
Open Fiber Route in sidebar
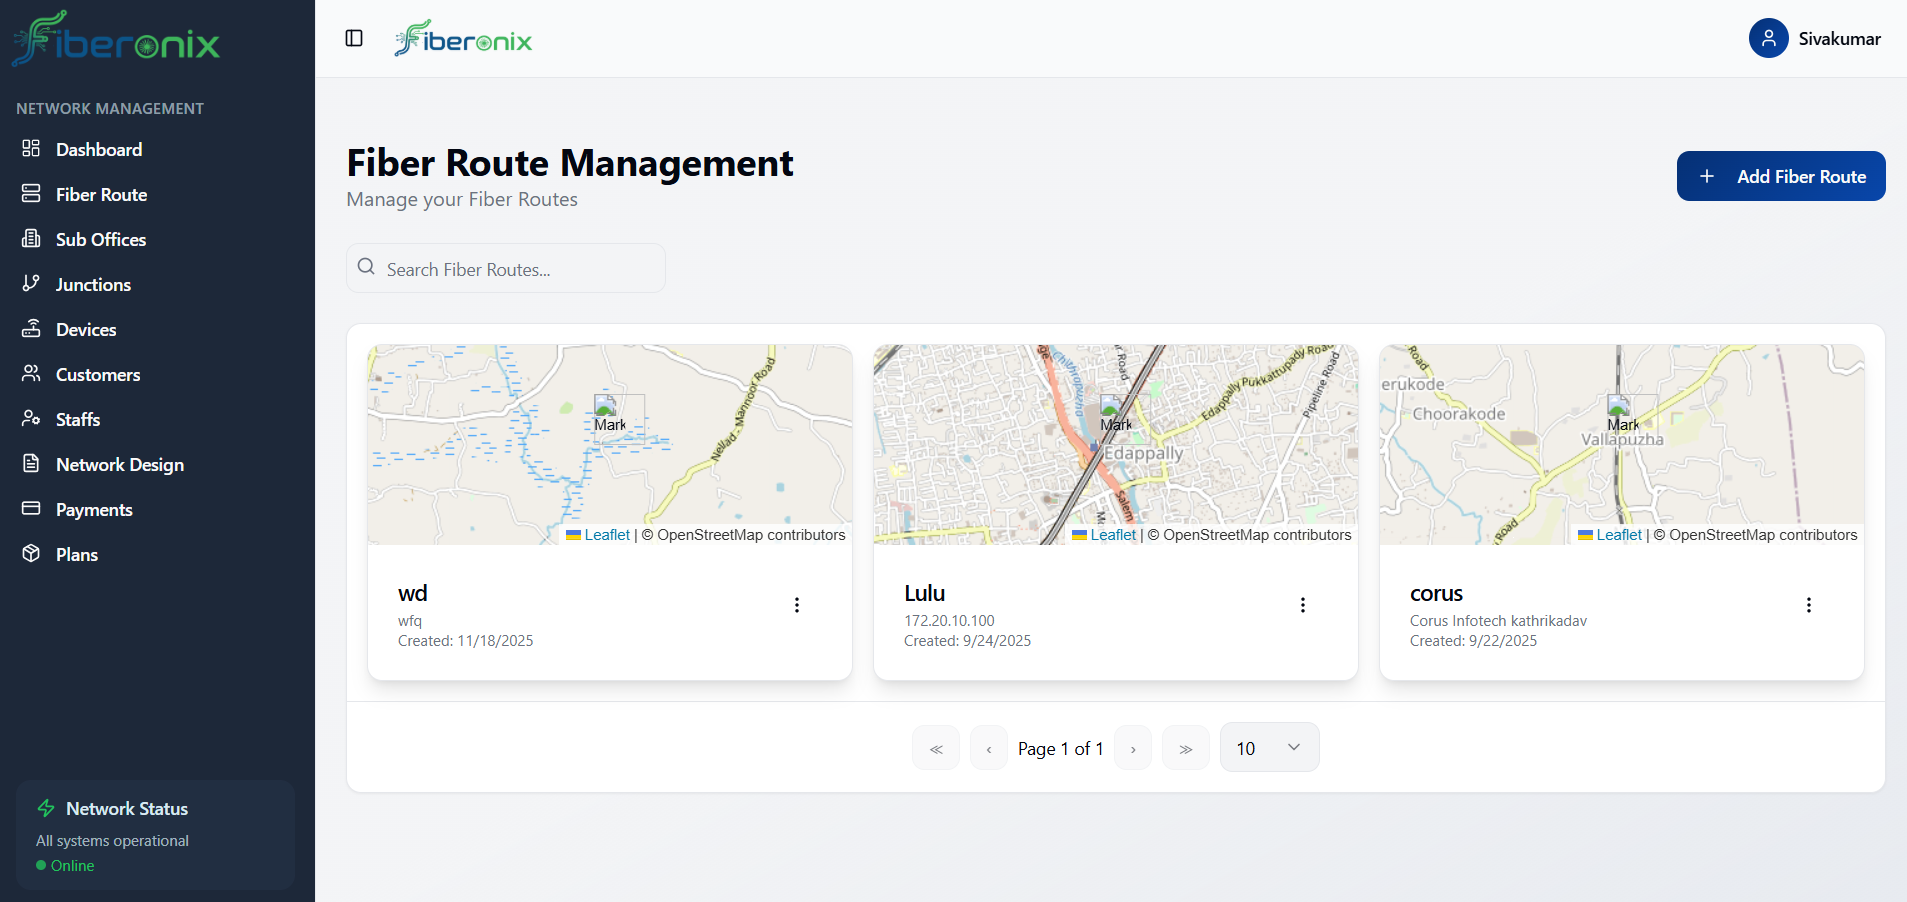tap(101, 195)
